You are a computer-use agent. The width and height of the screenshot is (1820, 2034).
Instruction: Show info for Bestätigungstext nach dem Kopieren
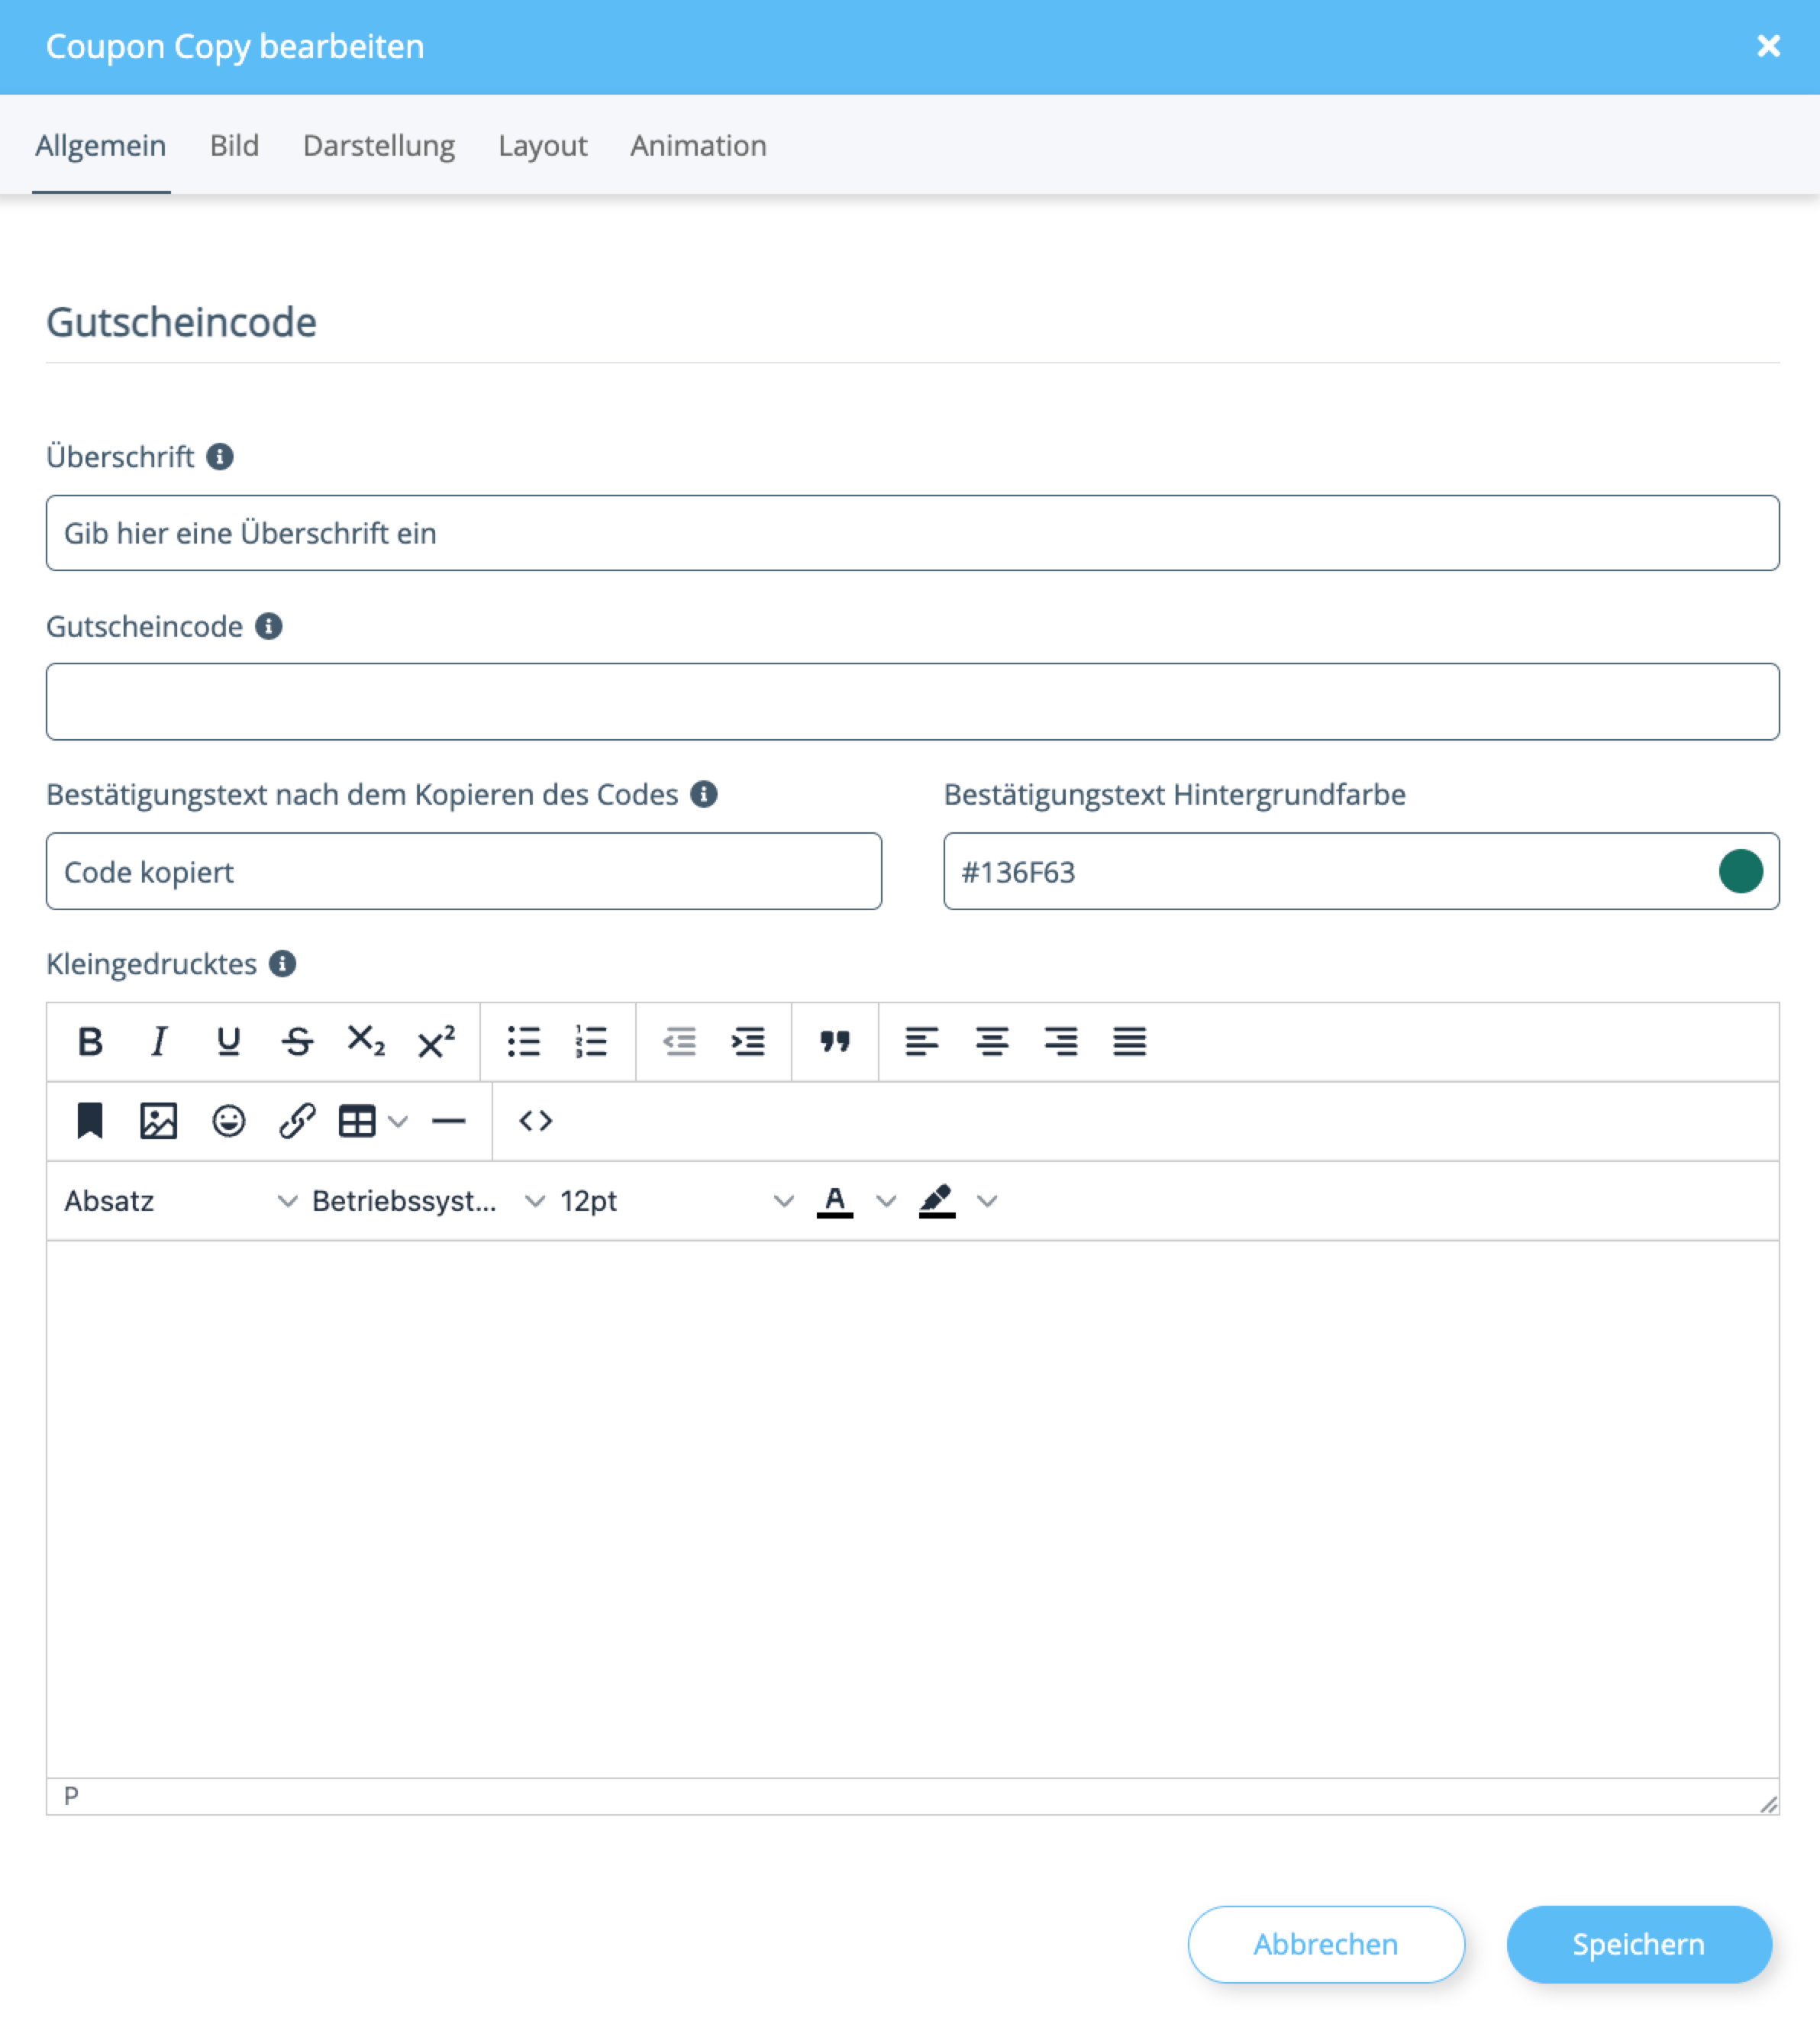pos(704,794)
